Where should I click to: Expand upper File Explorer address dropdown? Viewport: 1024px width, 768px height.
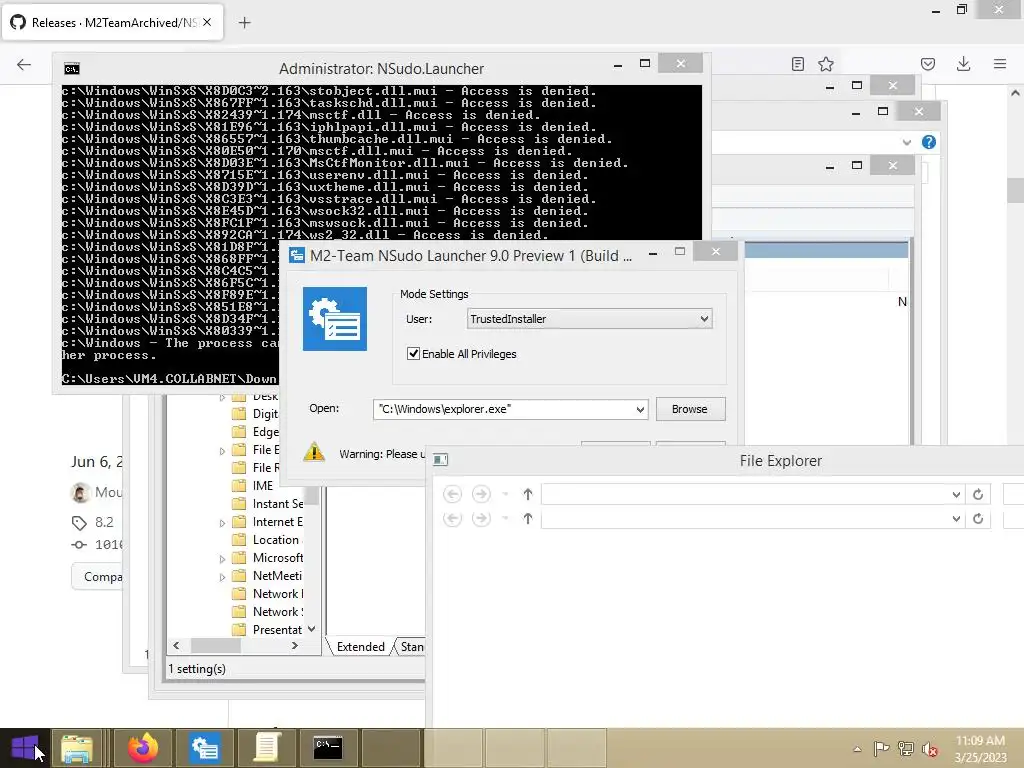956,495
